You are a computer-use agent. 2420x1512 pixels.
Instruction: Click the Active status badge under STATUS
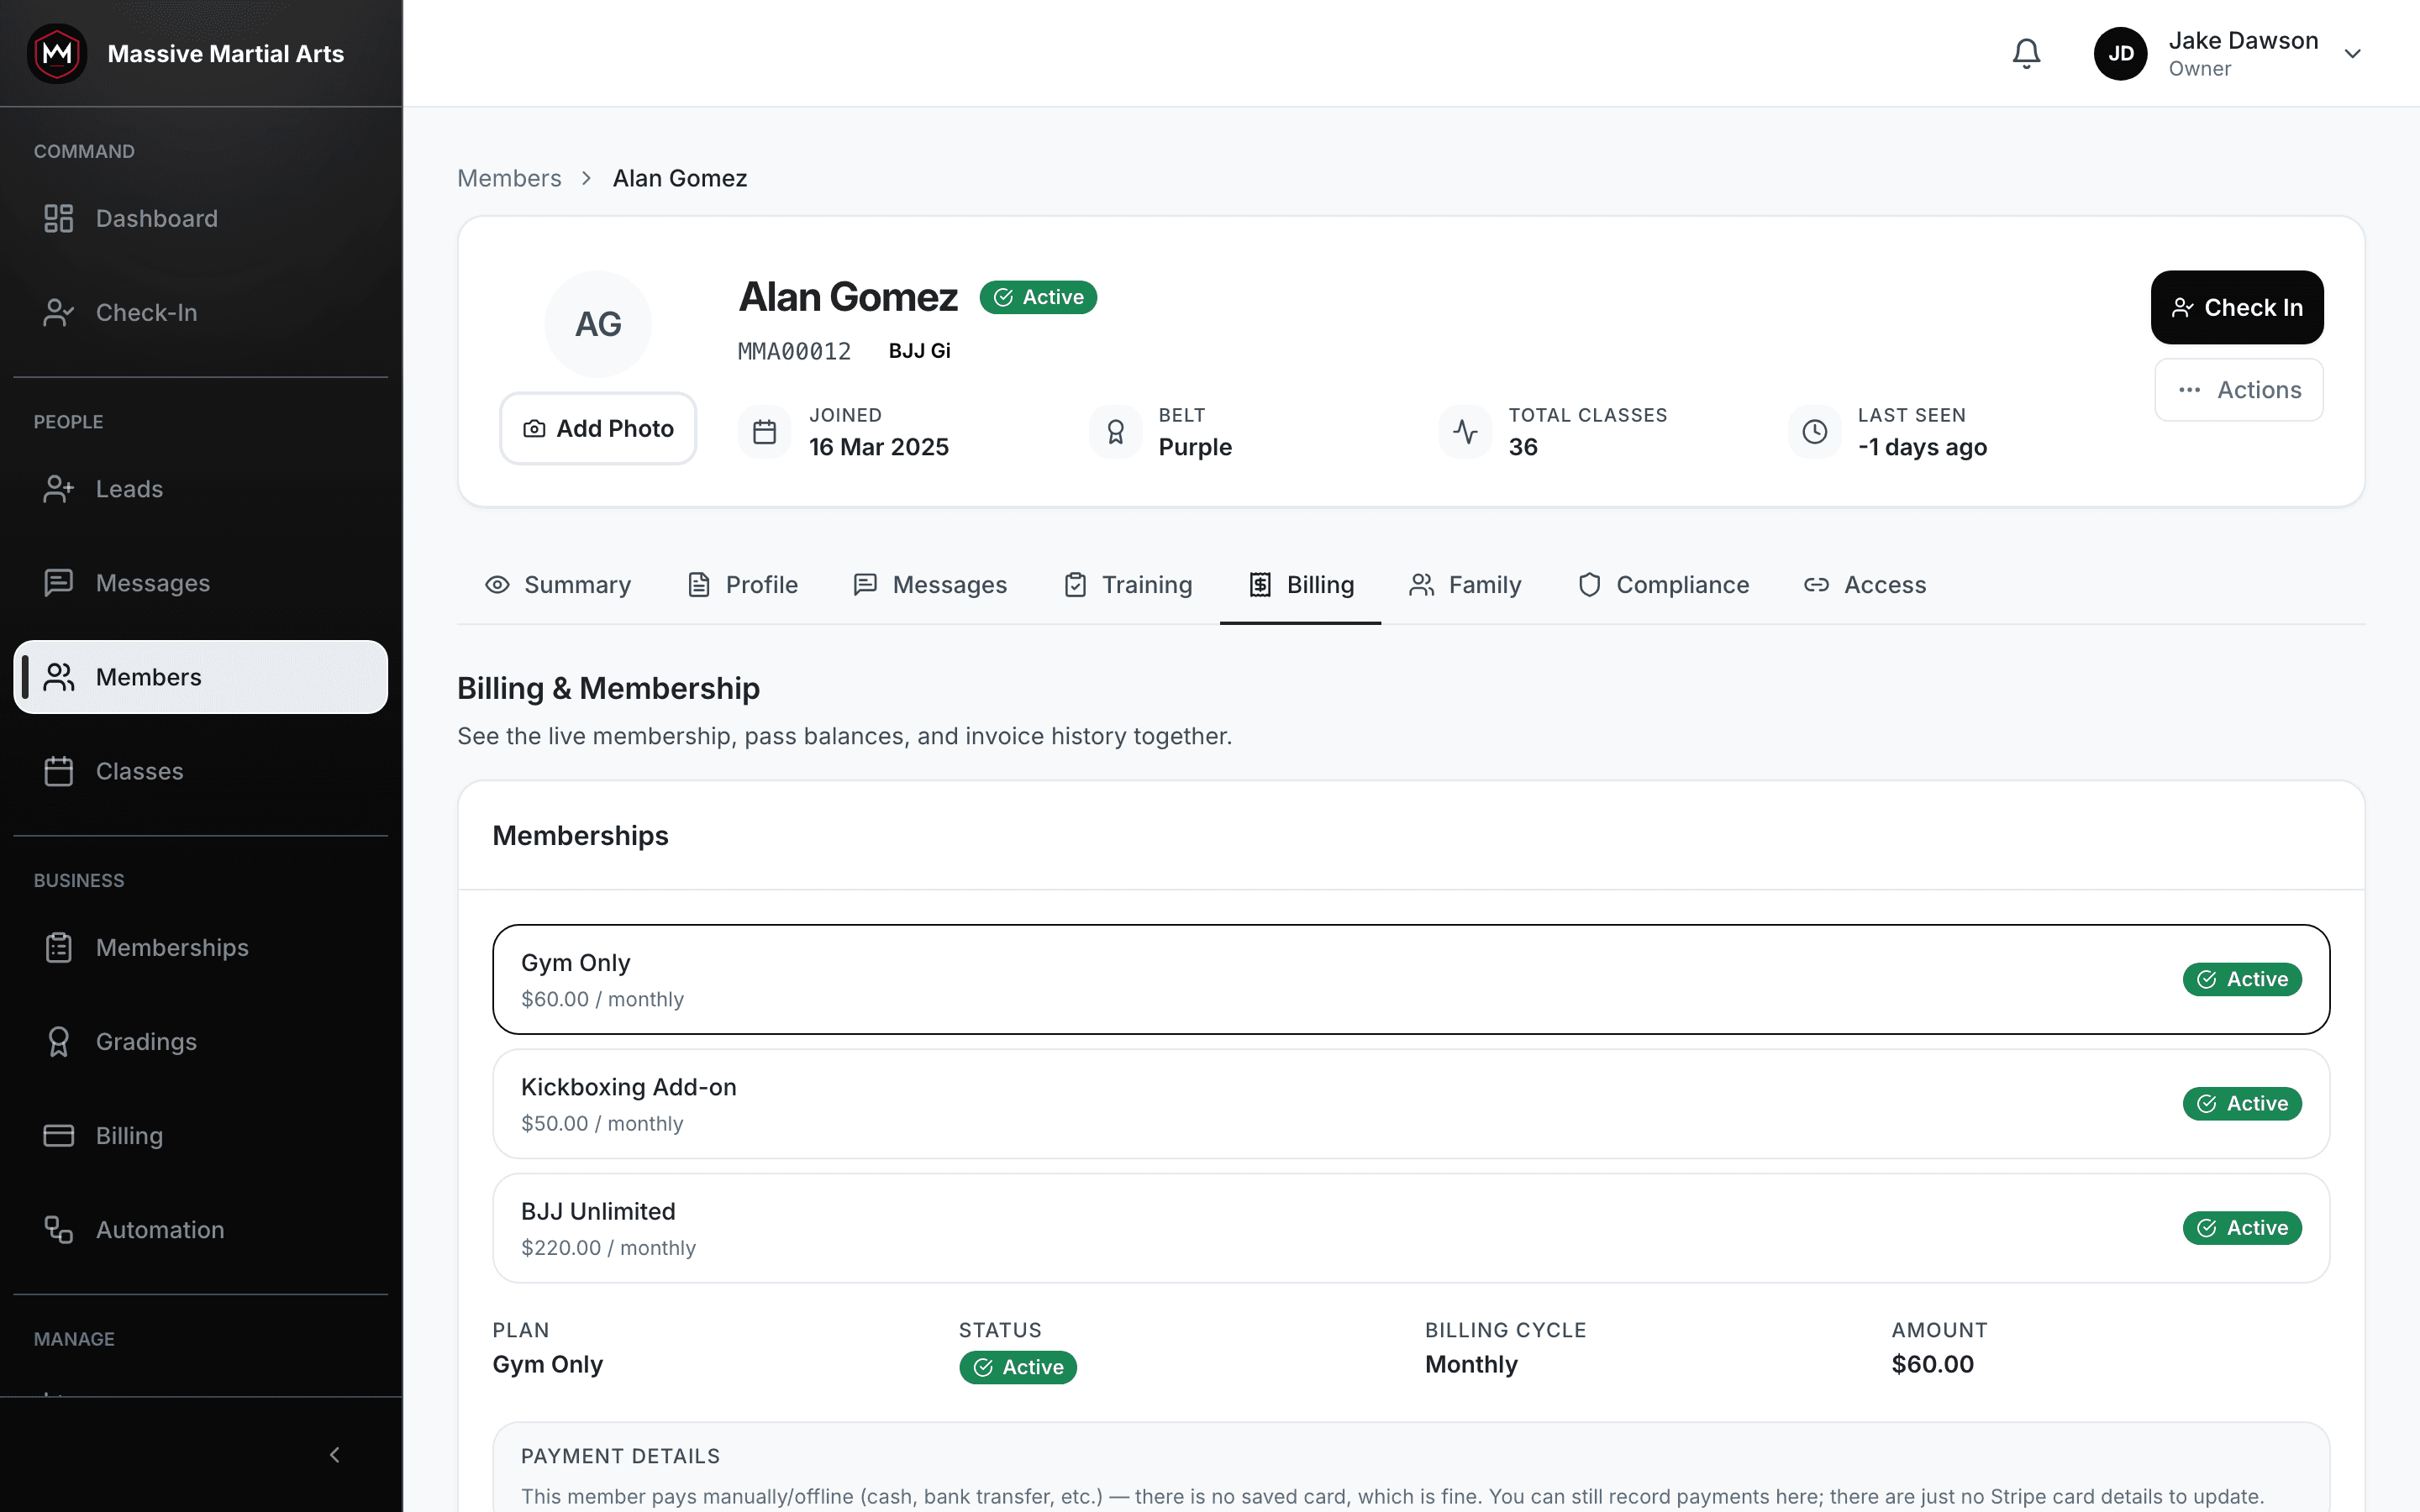click(x=1018, y=1367)
